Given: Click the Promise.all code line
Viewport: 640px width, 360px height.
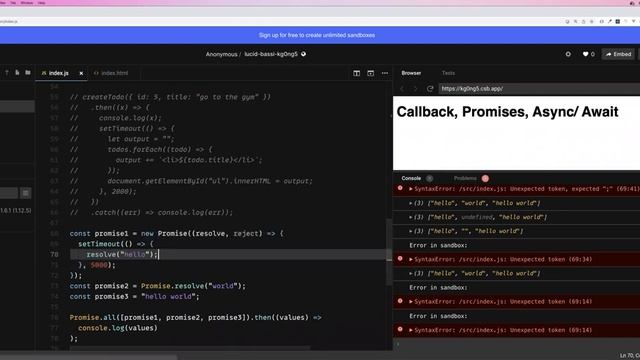Looking at the screenshot, I should point(196,318).
